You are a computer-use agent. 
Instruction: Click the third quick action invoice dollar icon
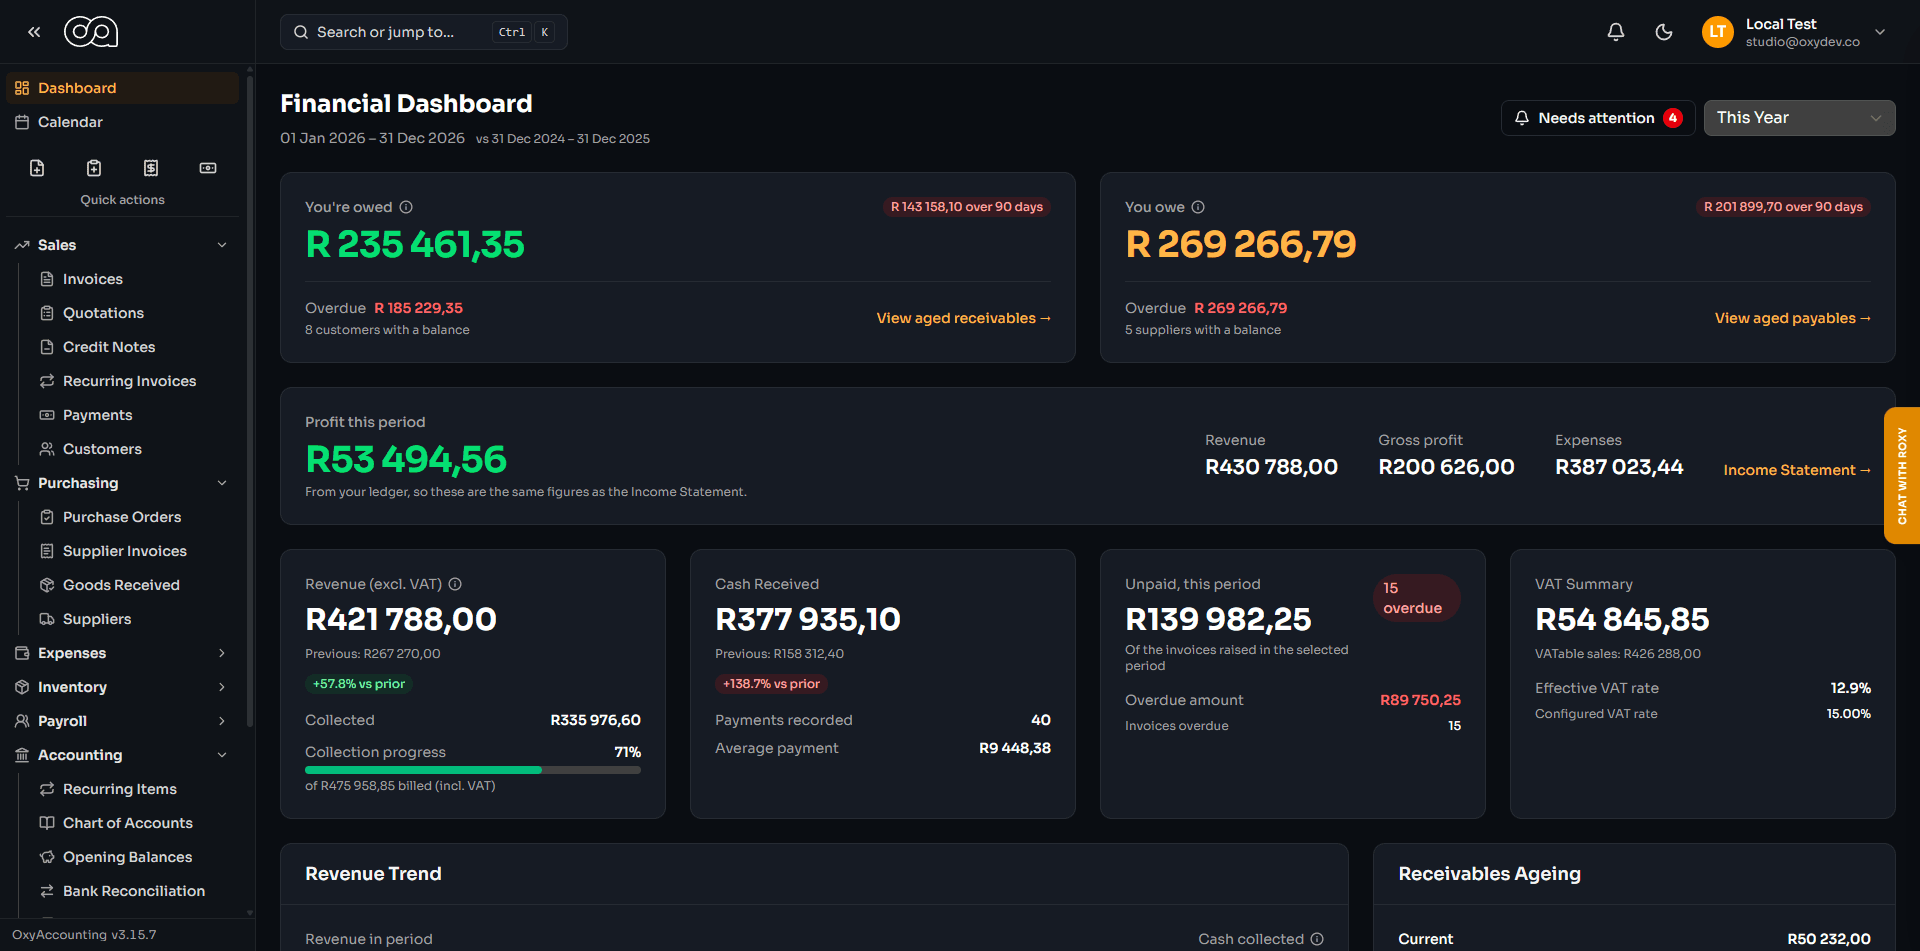coord(151,168)
